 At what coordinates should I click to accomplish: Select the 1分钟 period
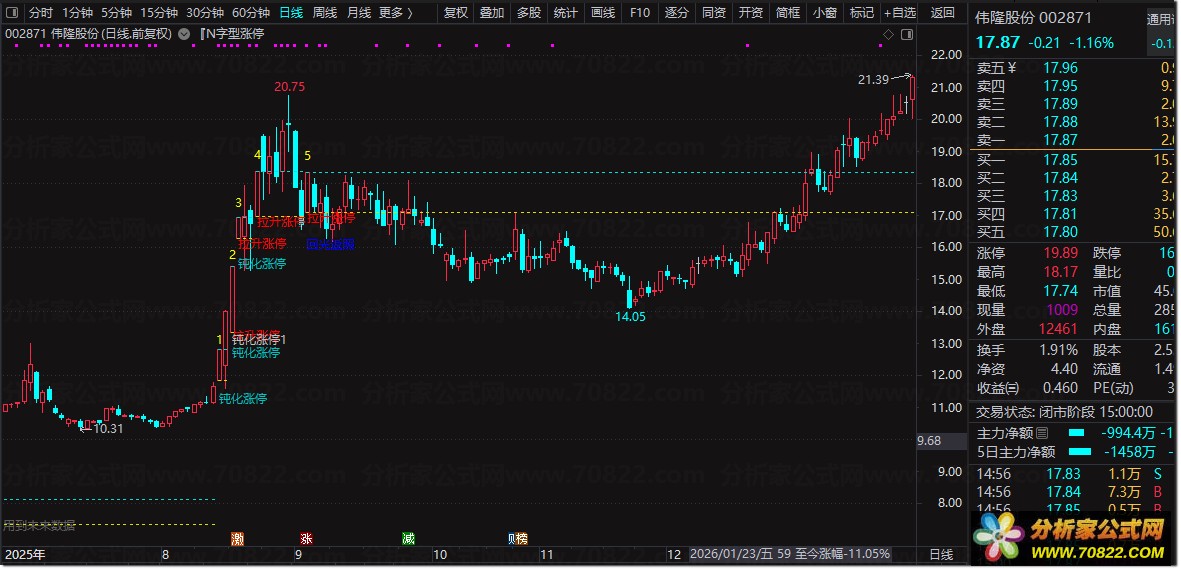click(78, 13)
